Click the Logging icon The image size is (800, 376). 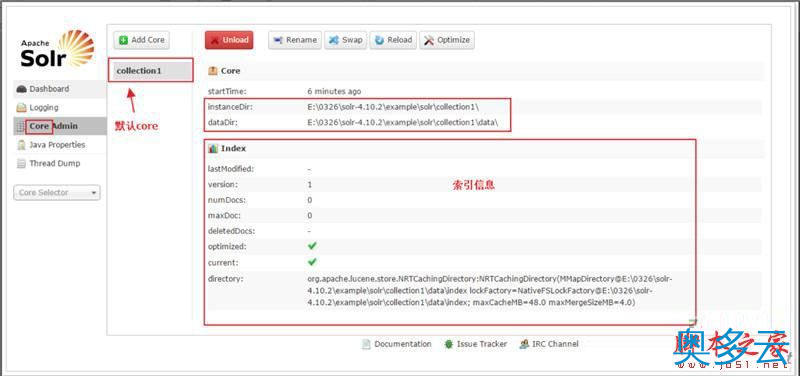[x=21, y=108]
